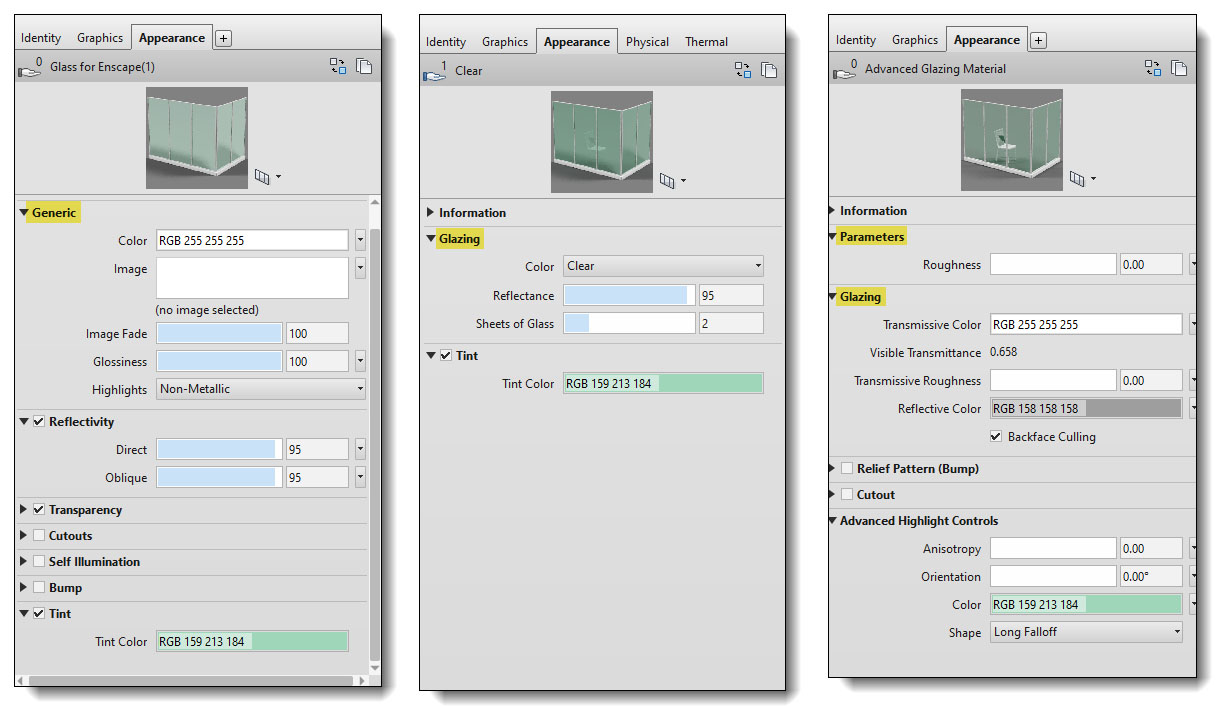Click the Image selection field in Generic section
1223x706 pixels.
click(252, 278)
